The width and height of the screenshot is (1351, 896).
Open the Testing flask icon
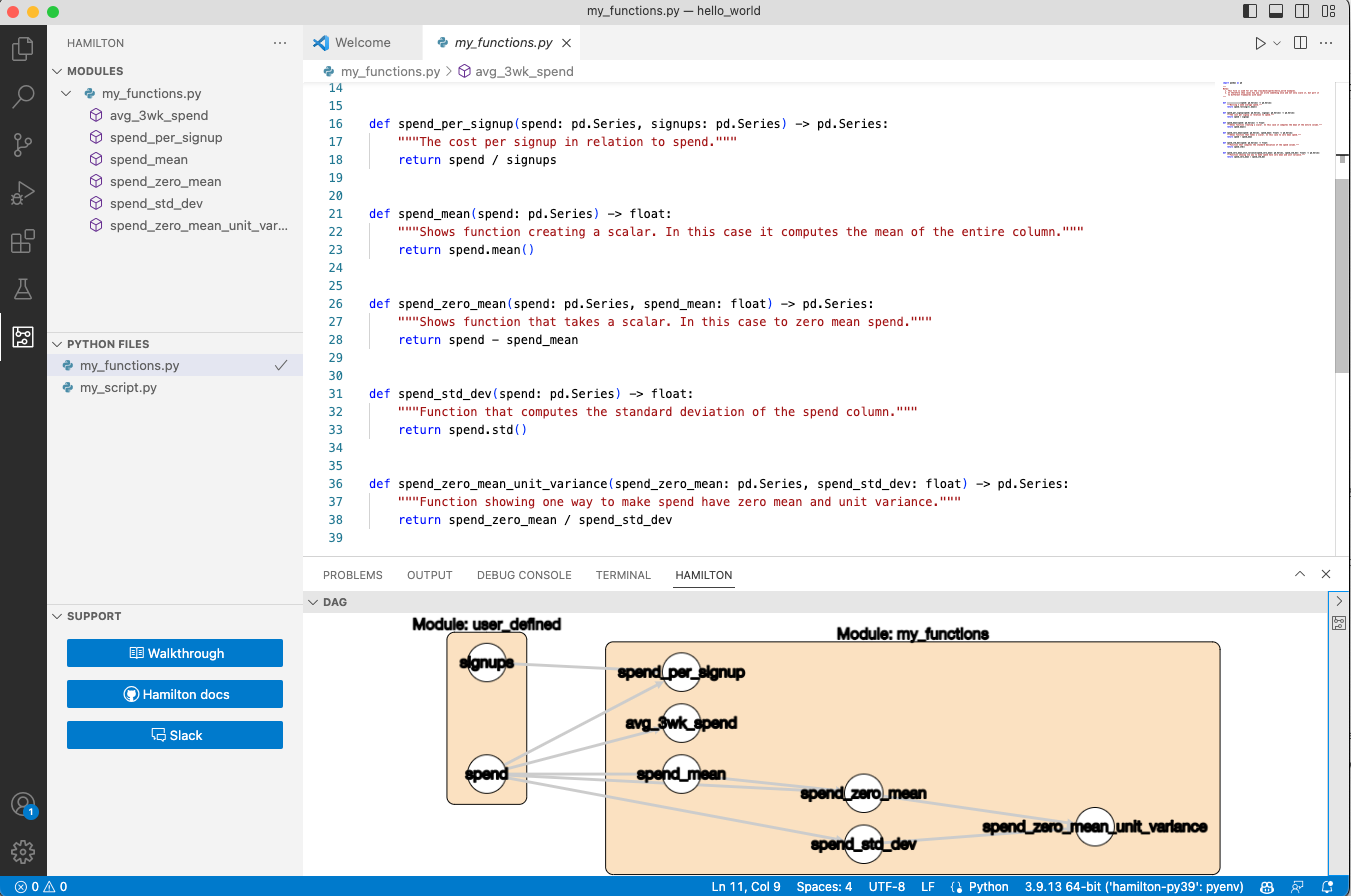[23, 289]
